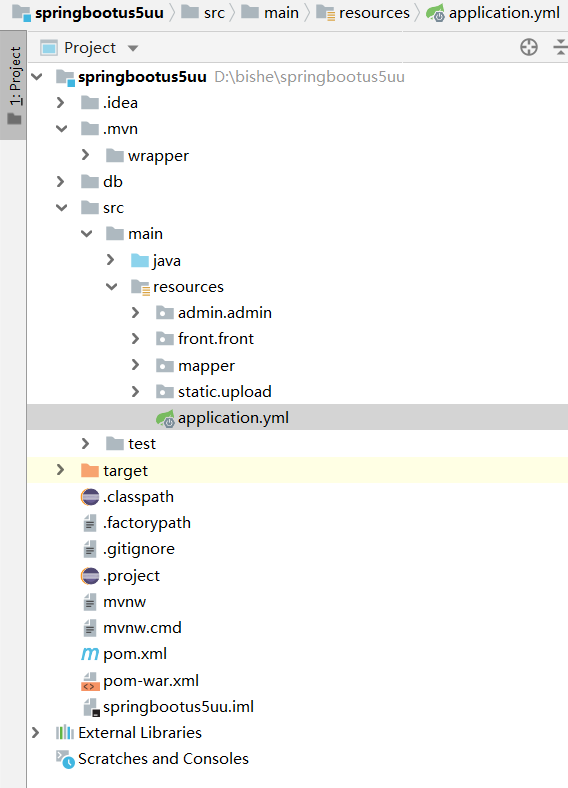Select the pom.xml Maven file
The image size is (568, 788).
pos(135,654)
